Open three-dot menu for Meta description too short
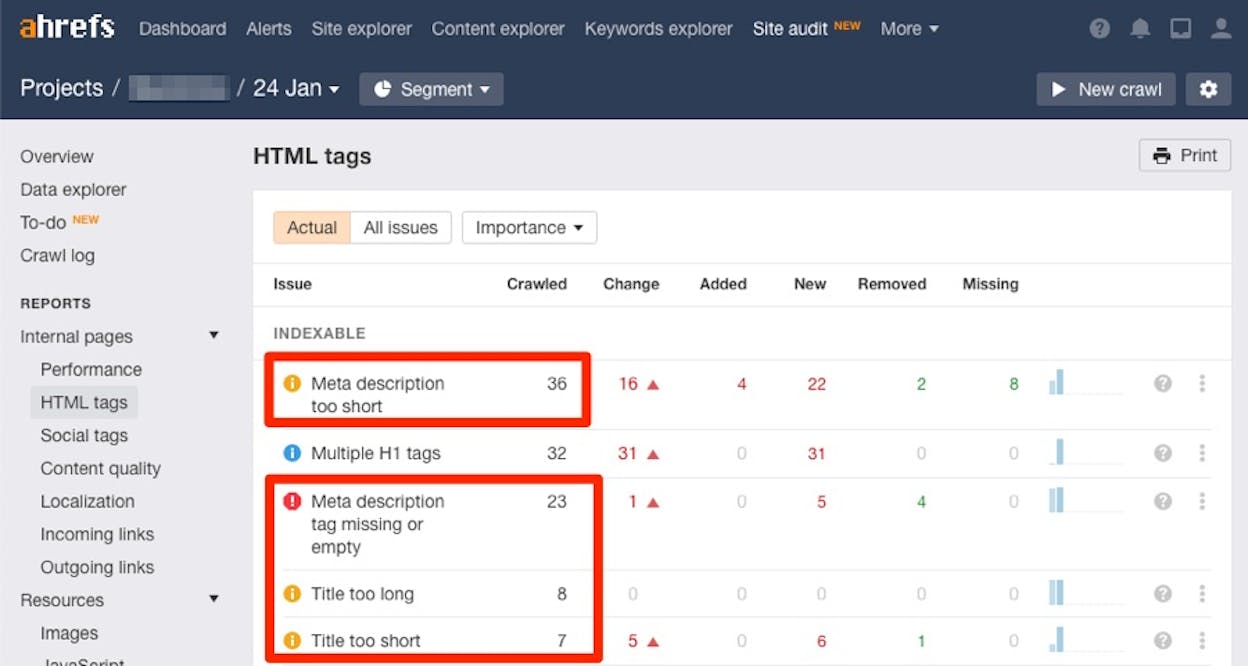 click(1202, 383)
